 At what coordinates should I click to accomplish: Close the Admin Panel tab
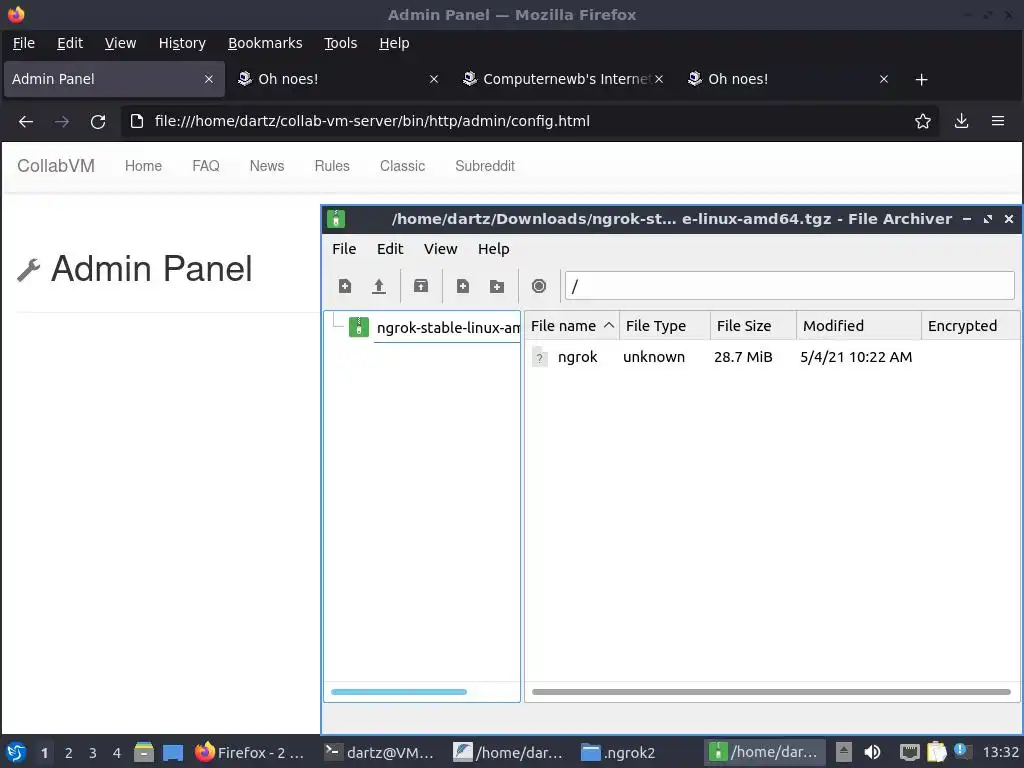coord(208,79)
